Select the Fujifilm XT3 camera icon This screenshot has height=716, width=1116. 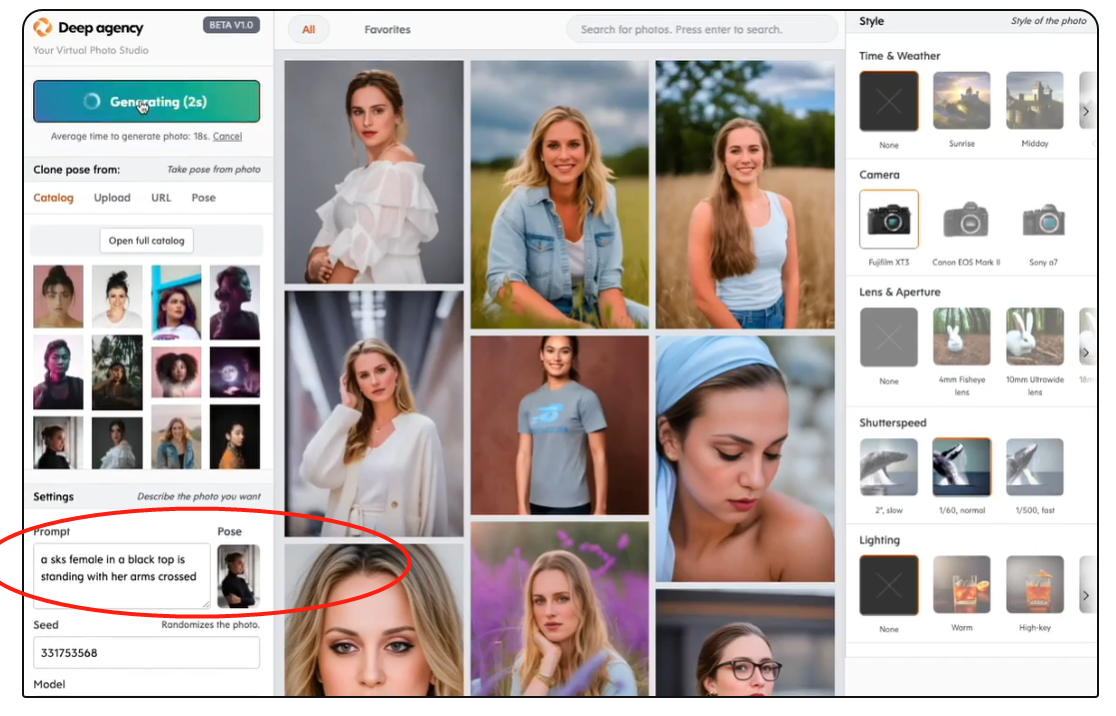click(888, 219)
